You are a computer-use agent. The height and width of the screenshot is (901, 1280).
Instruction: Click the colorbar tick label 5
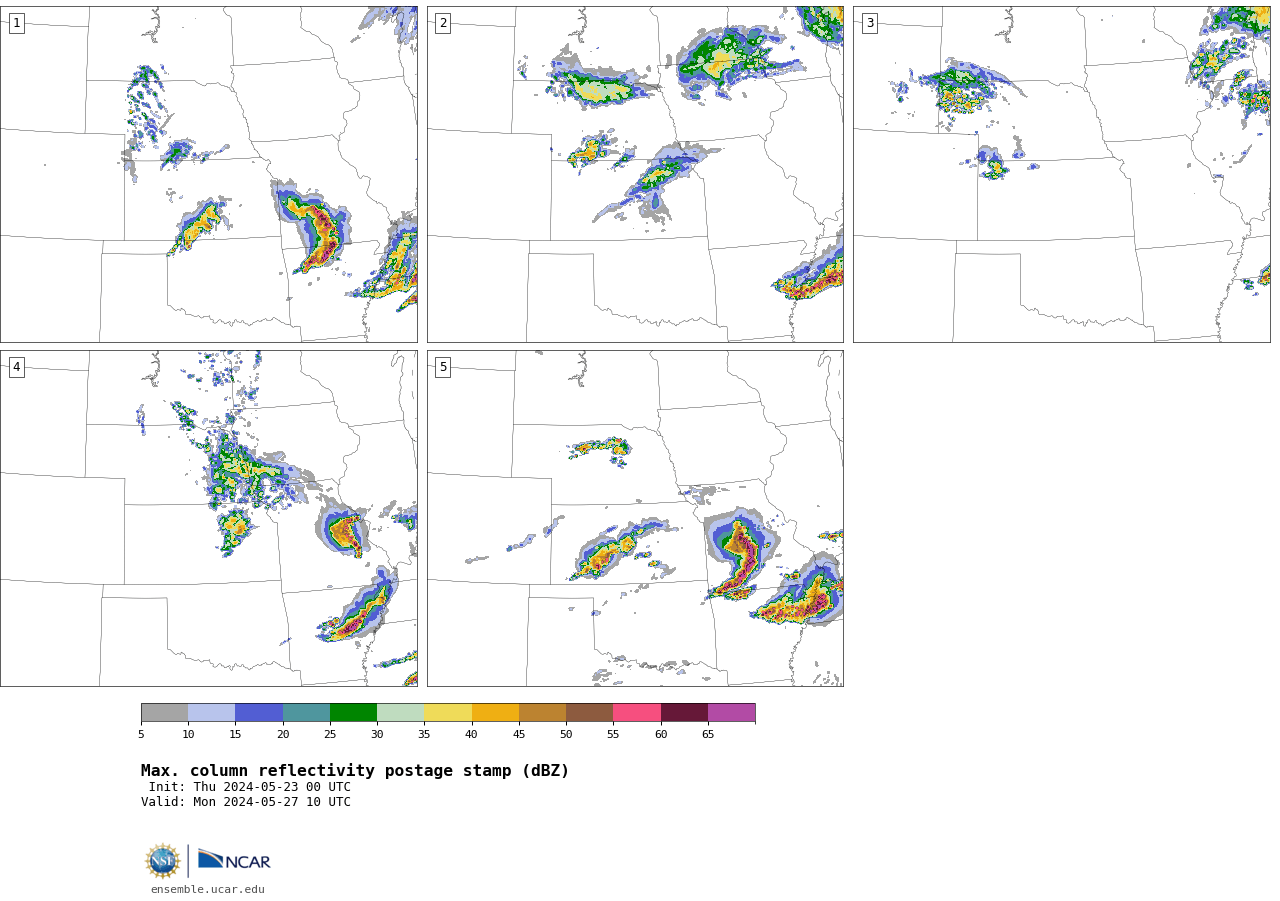coord(141,735)
